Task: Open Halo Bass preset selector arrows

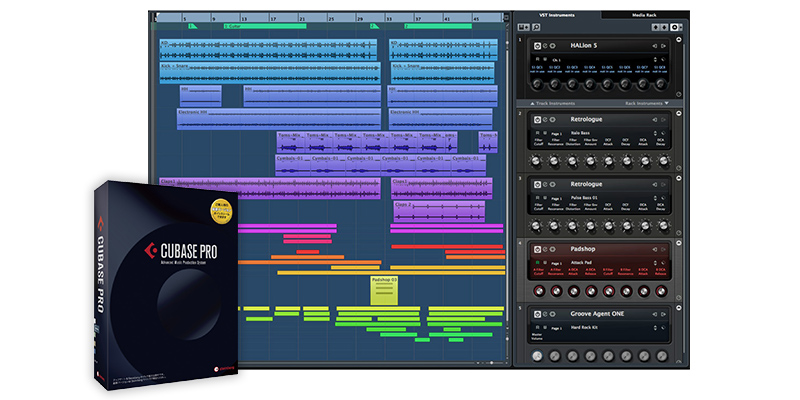Action: pyautogui.click(x=656, y=133)
